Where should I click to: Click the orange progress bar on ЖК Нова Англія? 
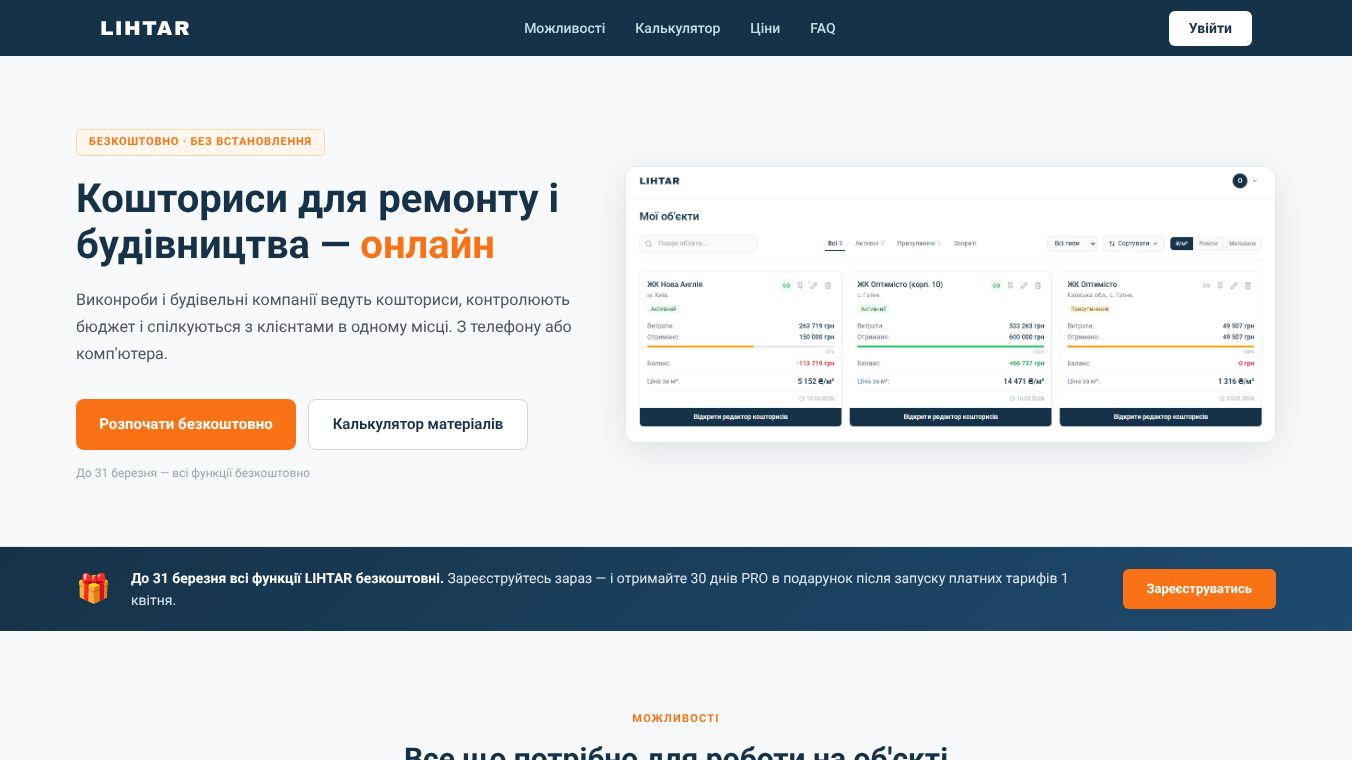[741, 346]
